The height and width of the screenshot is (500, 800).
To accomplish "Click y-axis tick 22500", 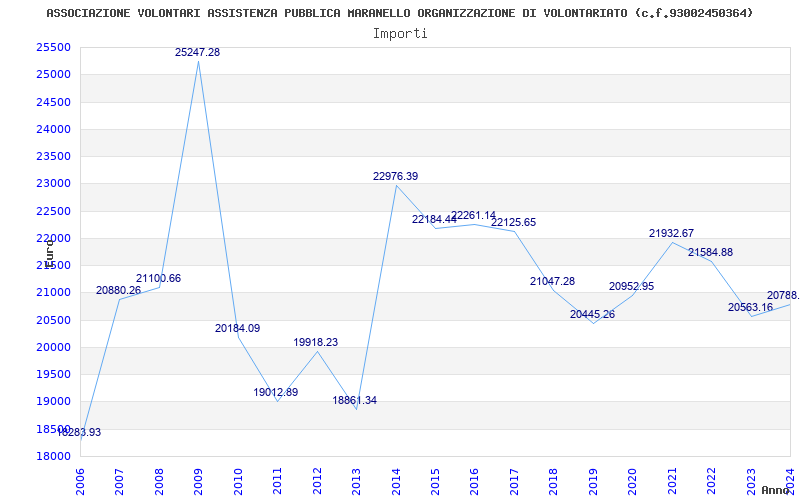I will (53, 211).
